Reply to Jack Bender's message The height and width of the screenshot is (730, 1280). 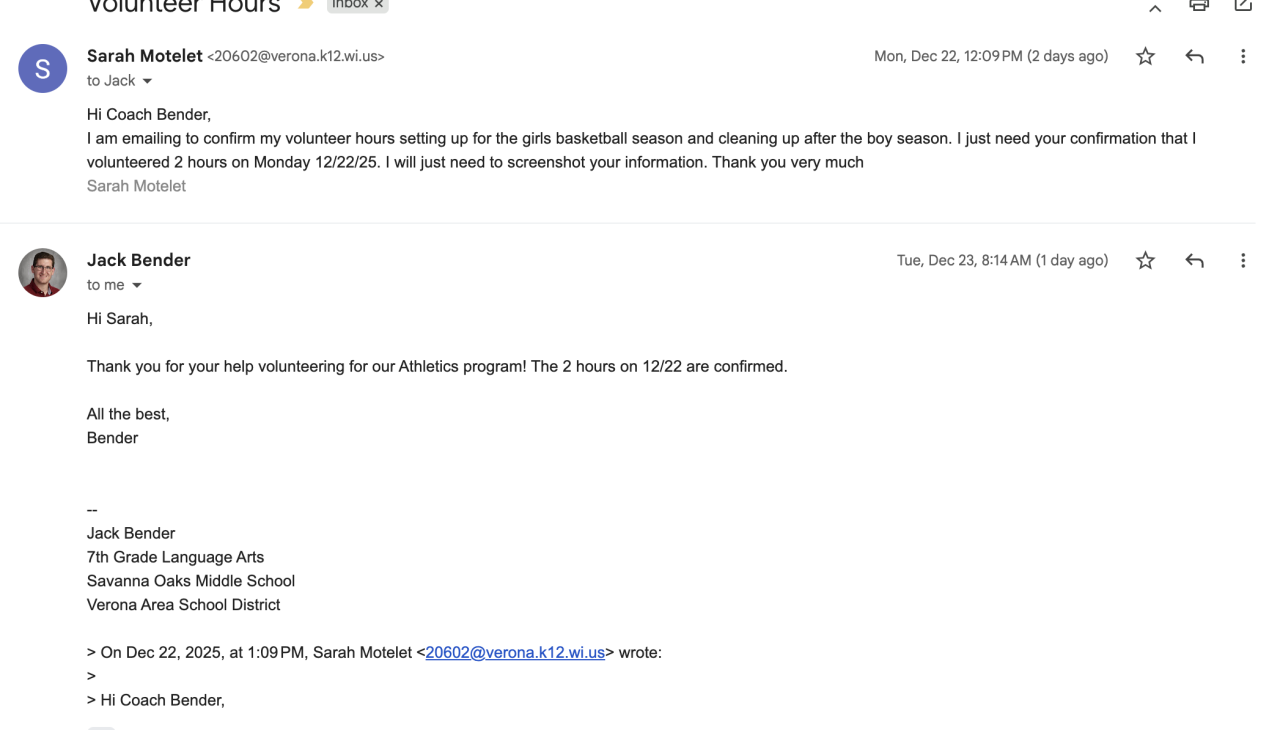click(x=1194, y=261)
